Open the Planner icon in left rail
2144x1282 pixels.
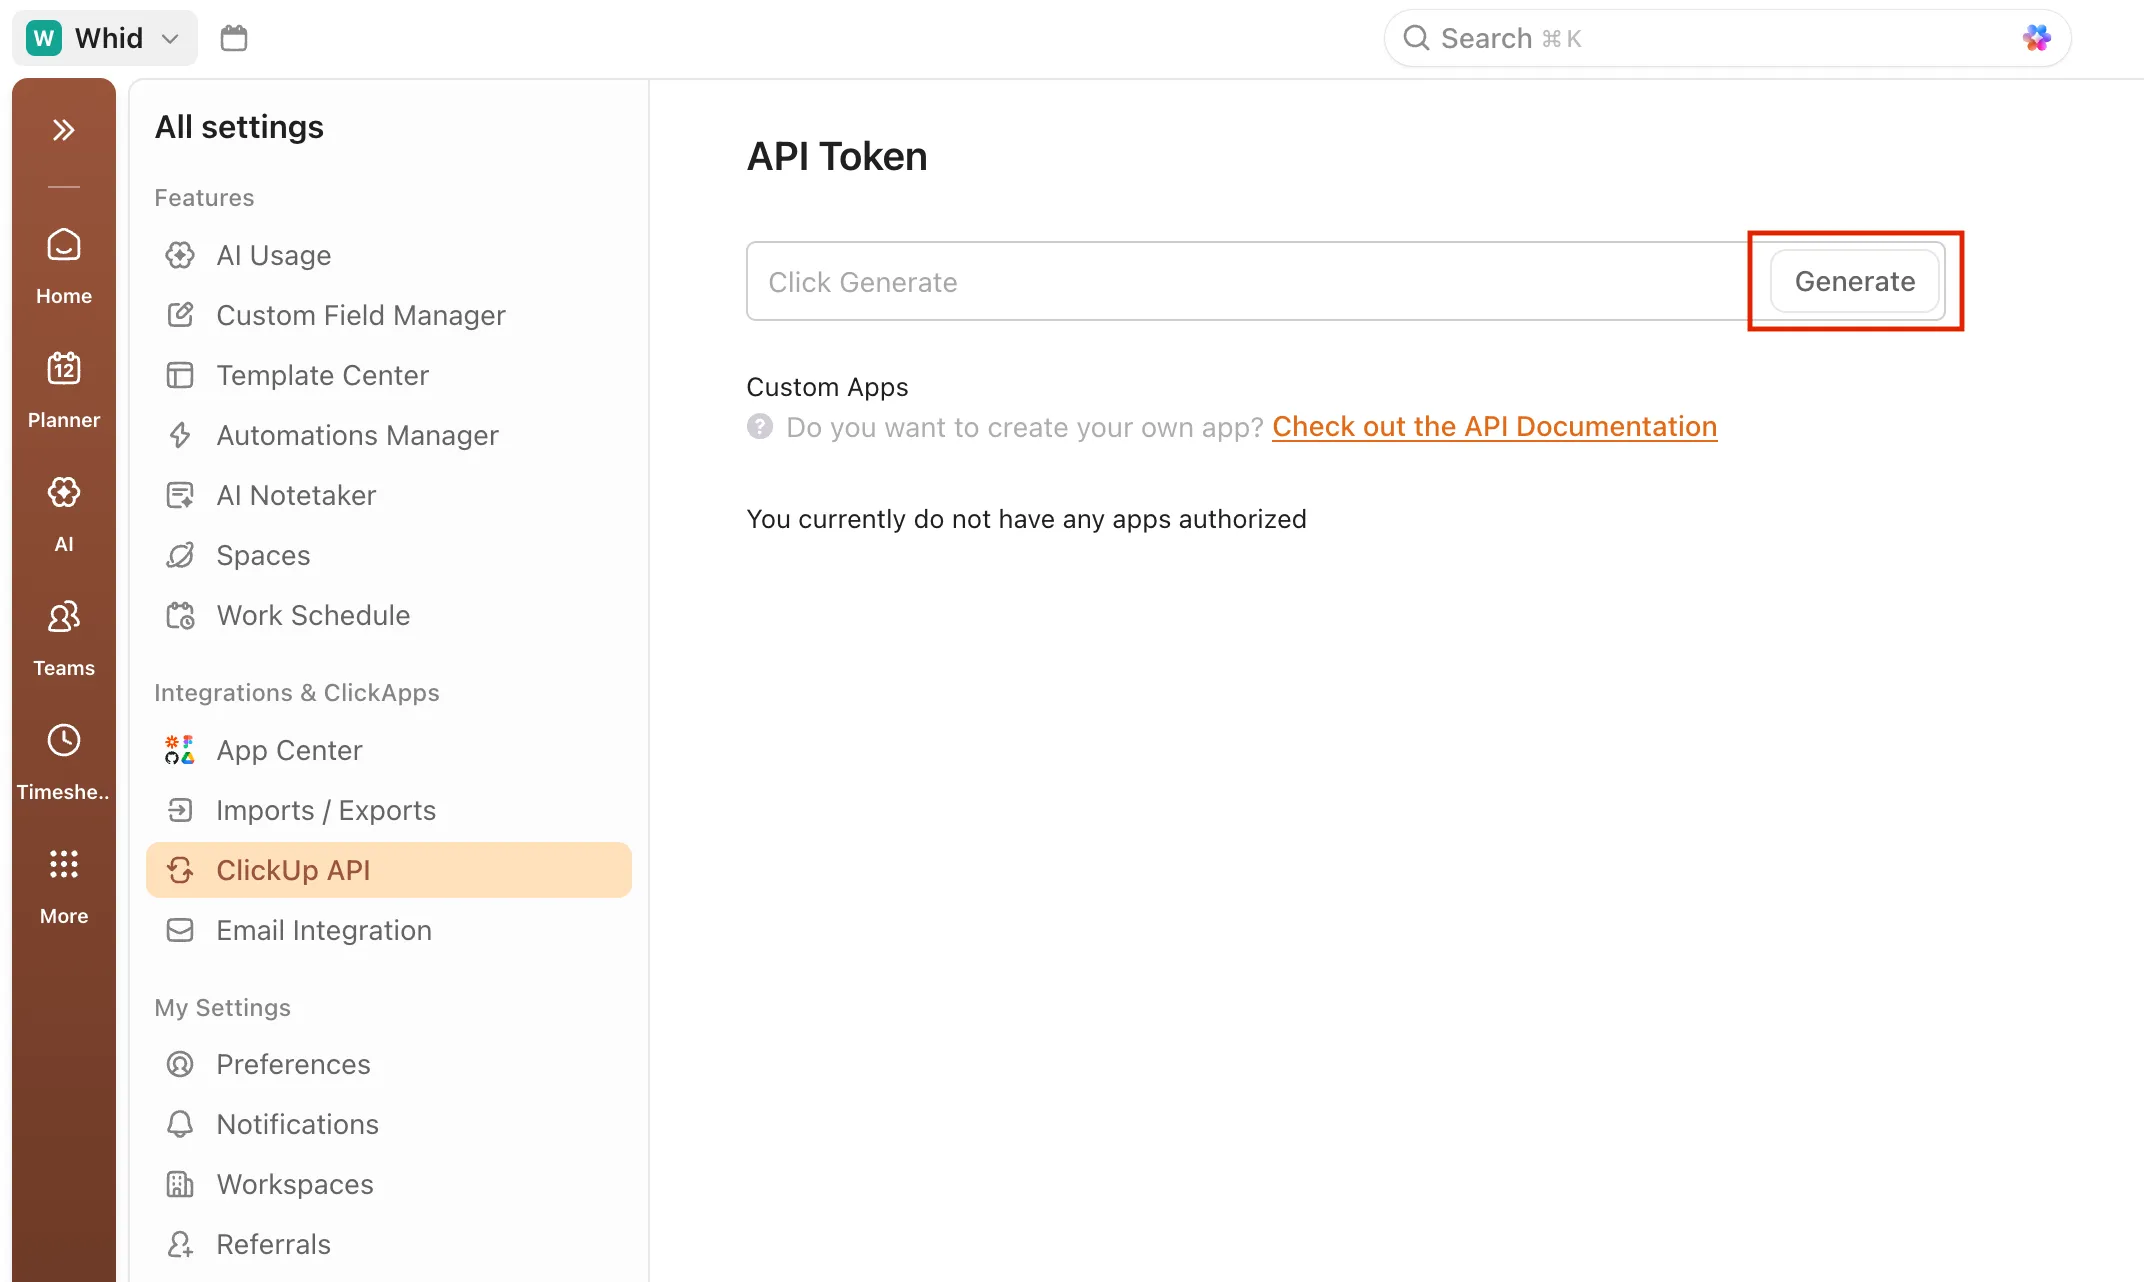pyautogui.click(x=64, y=390)
